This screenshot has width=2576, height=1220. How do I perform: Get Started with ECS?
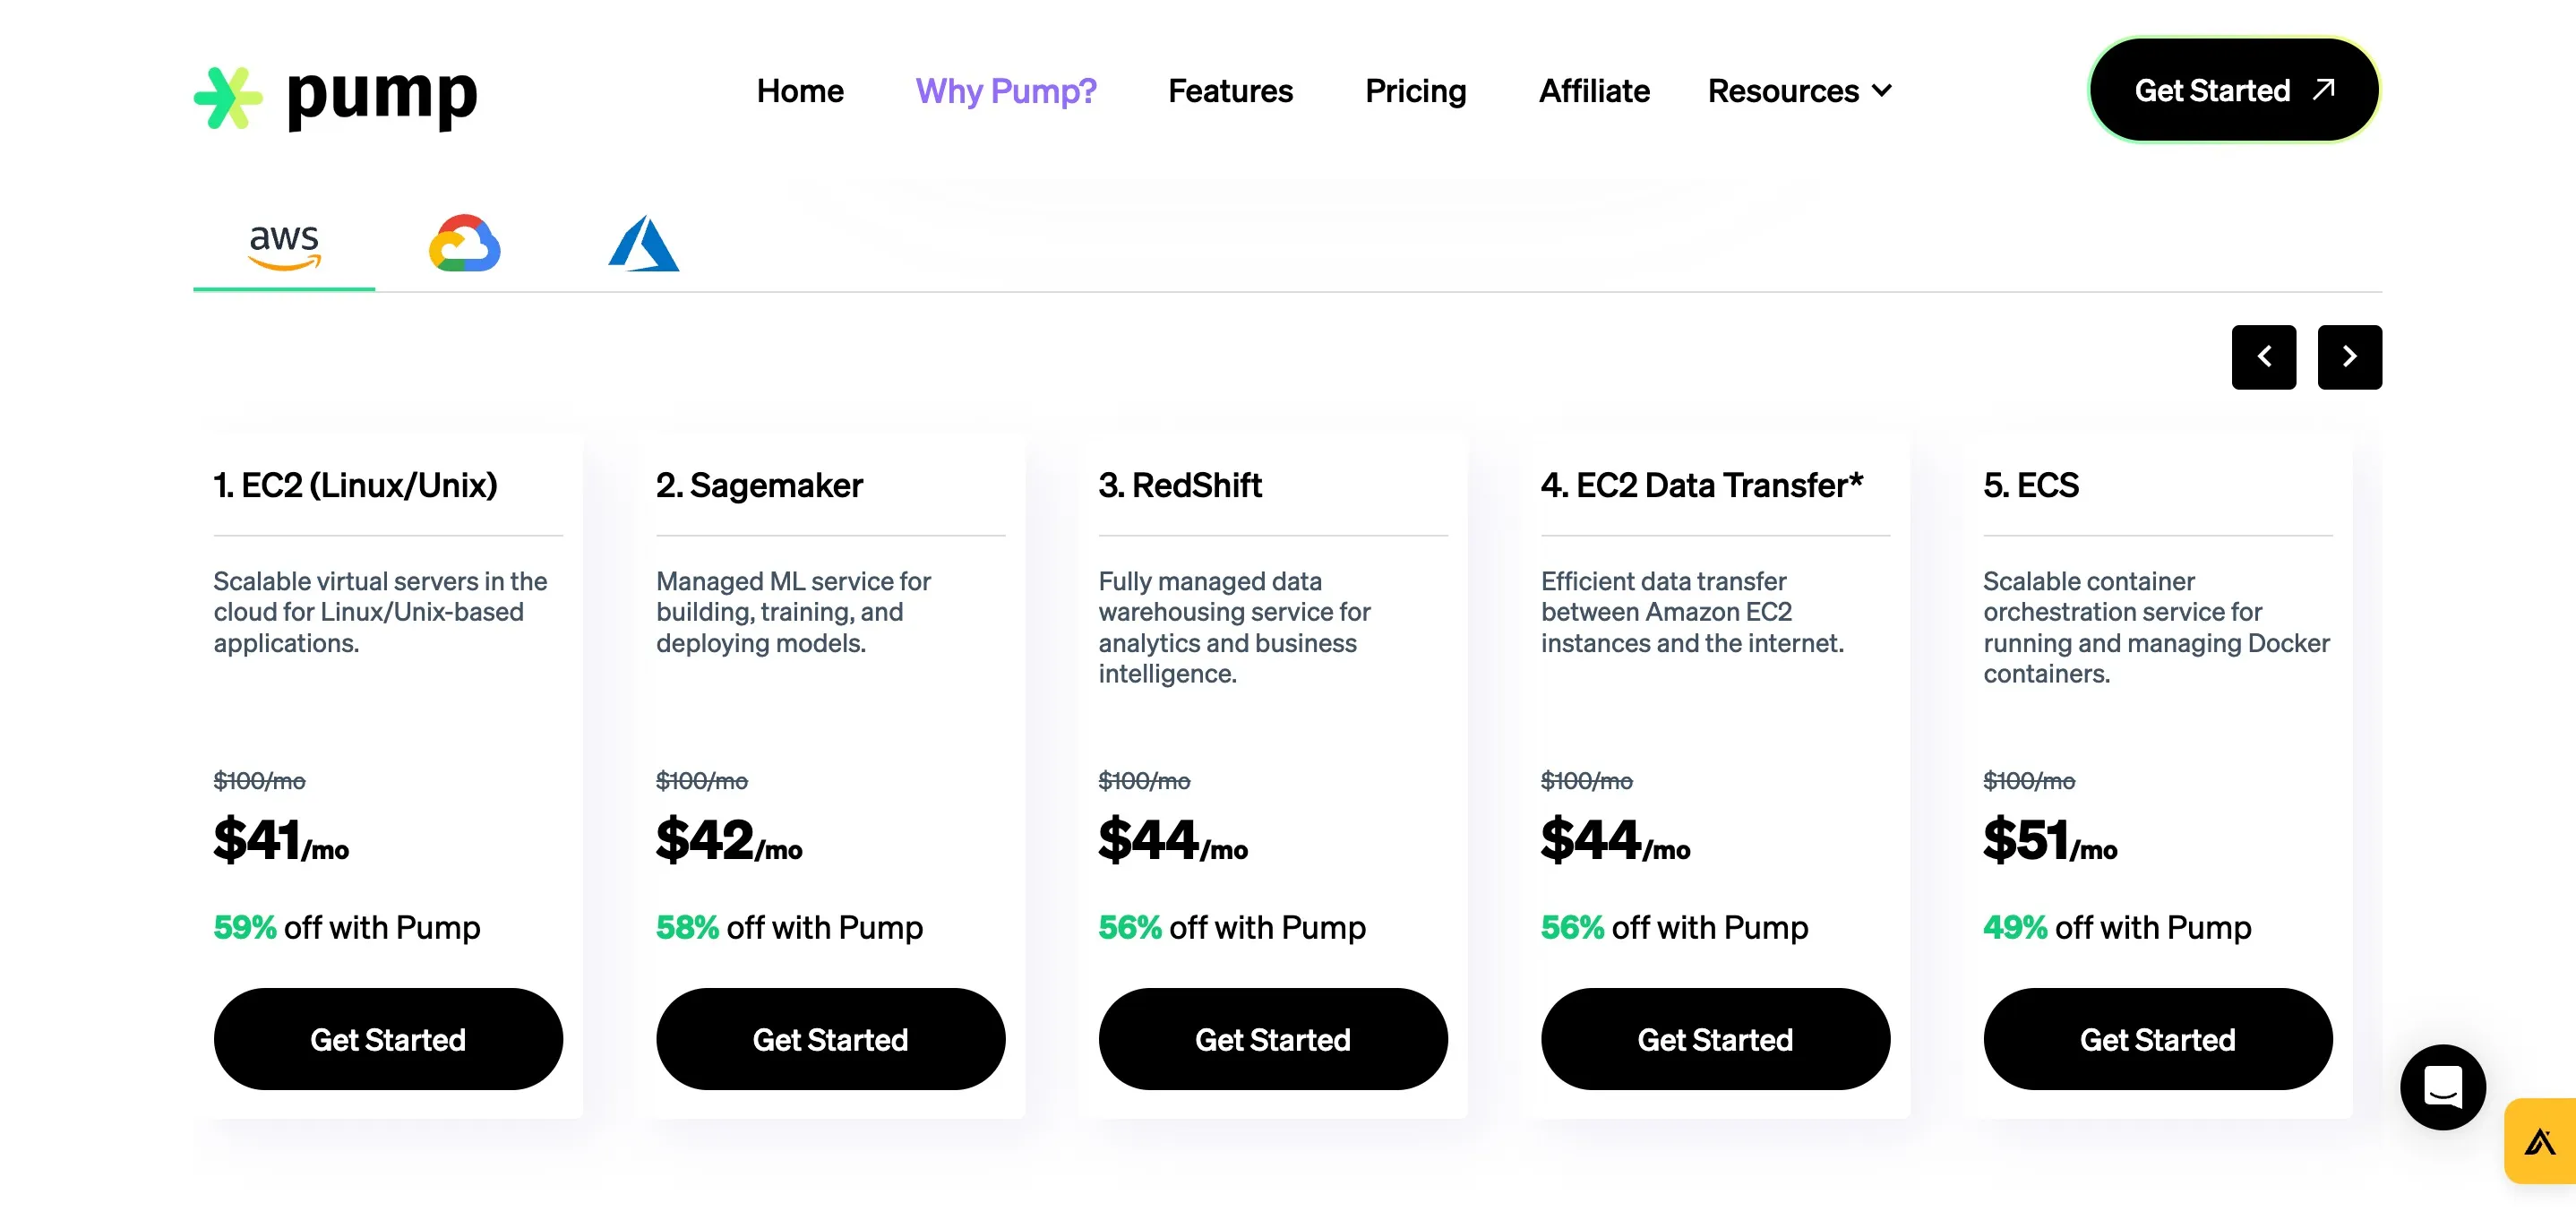tap(2157, 1039)
